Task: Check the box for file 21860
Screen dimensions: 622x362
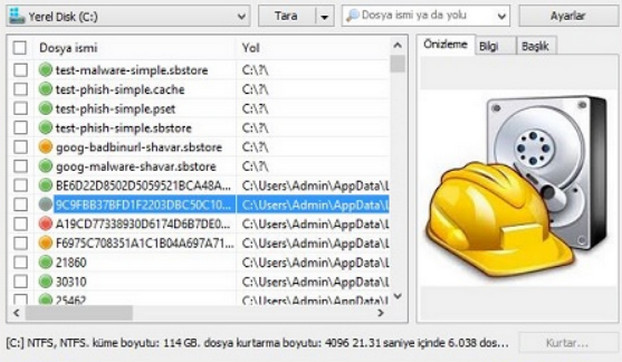Action: pos(21,262)
